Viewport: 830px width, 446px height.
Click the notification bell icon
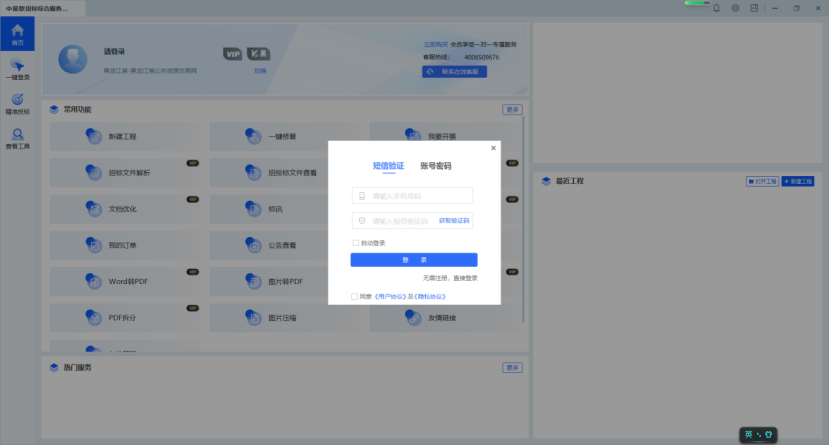717,8
